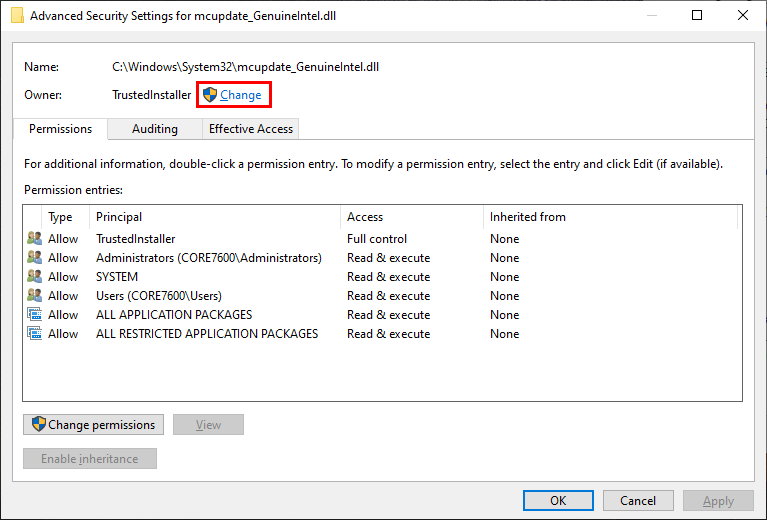Click the TrustedInstaller owner name
This screenshot has height=520, width=767.
tap(152, 95)
